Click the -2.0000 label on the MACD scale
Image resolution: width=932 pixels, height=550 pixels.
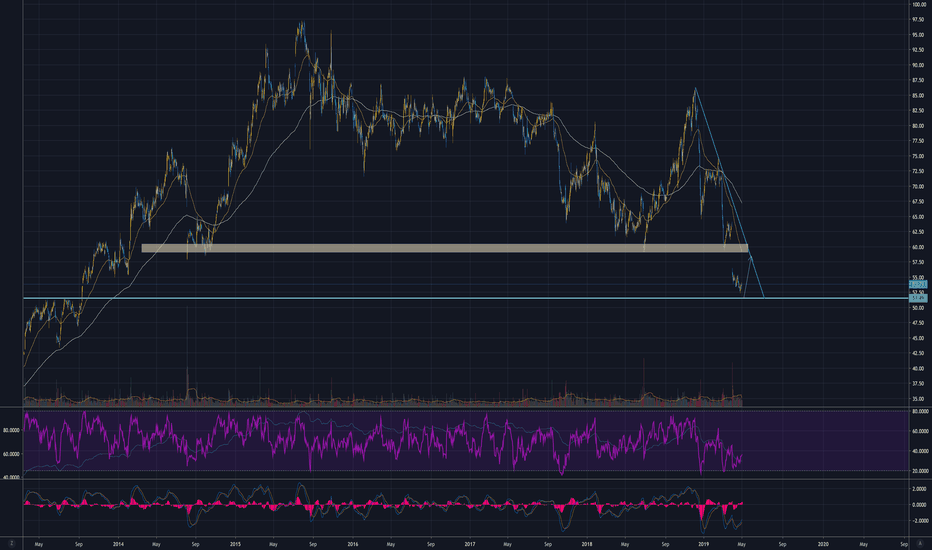[x=919, y=521]
